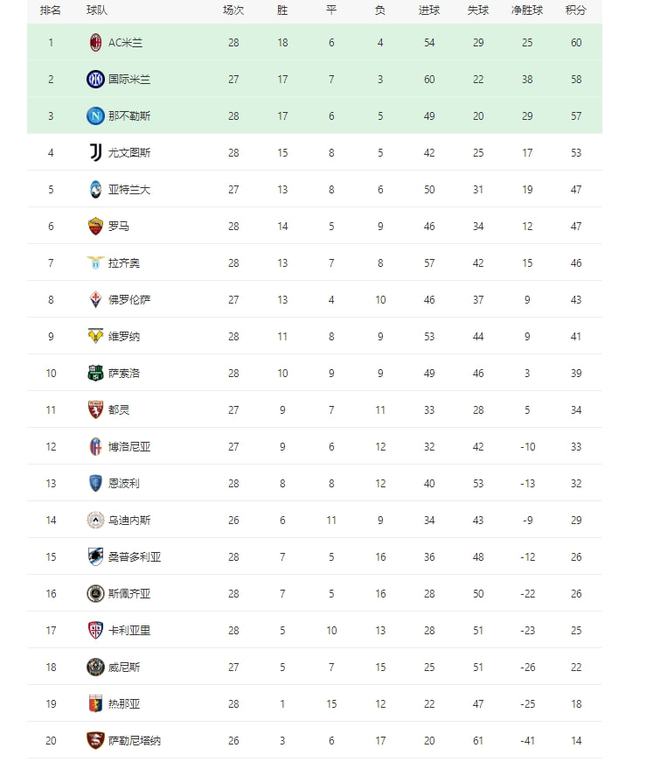This screenshot has width=660, height=762.
Task: Open the 维罗纳 team name link
Action: [x=124, y=336]
